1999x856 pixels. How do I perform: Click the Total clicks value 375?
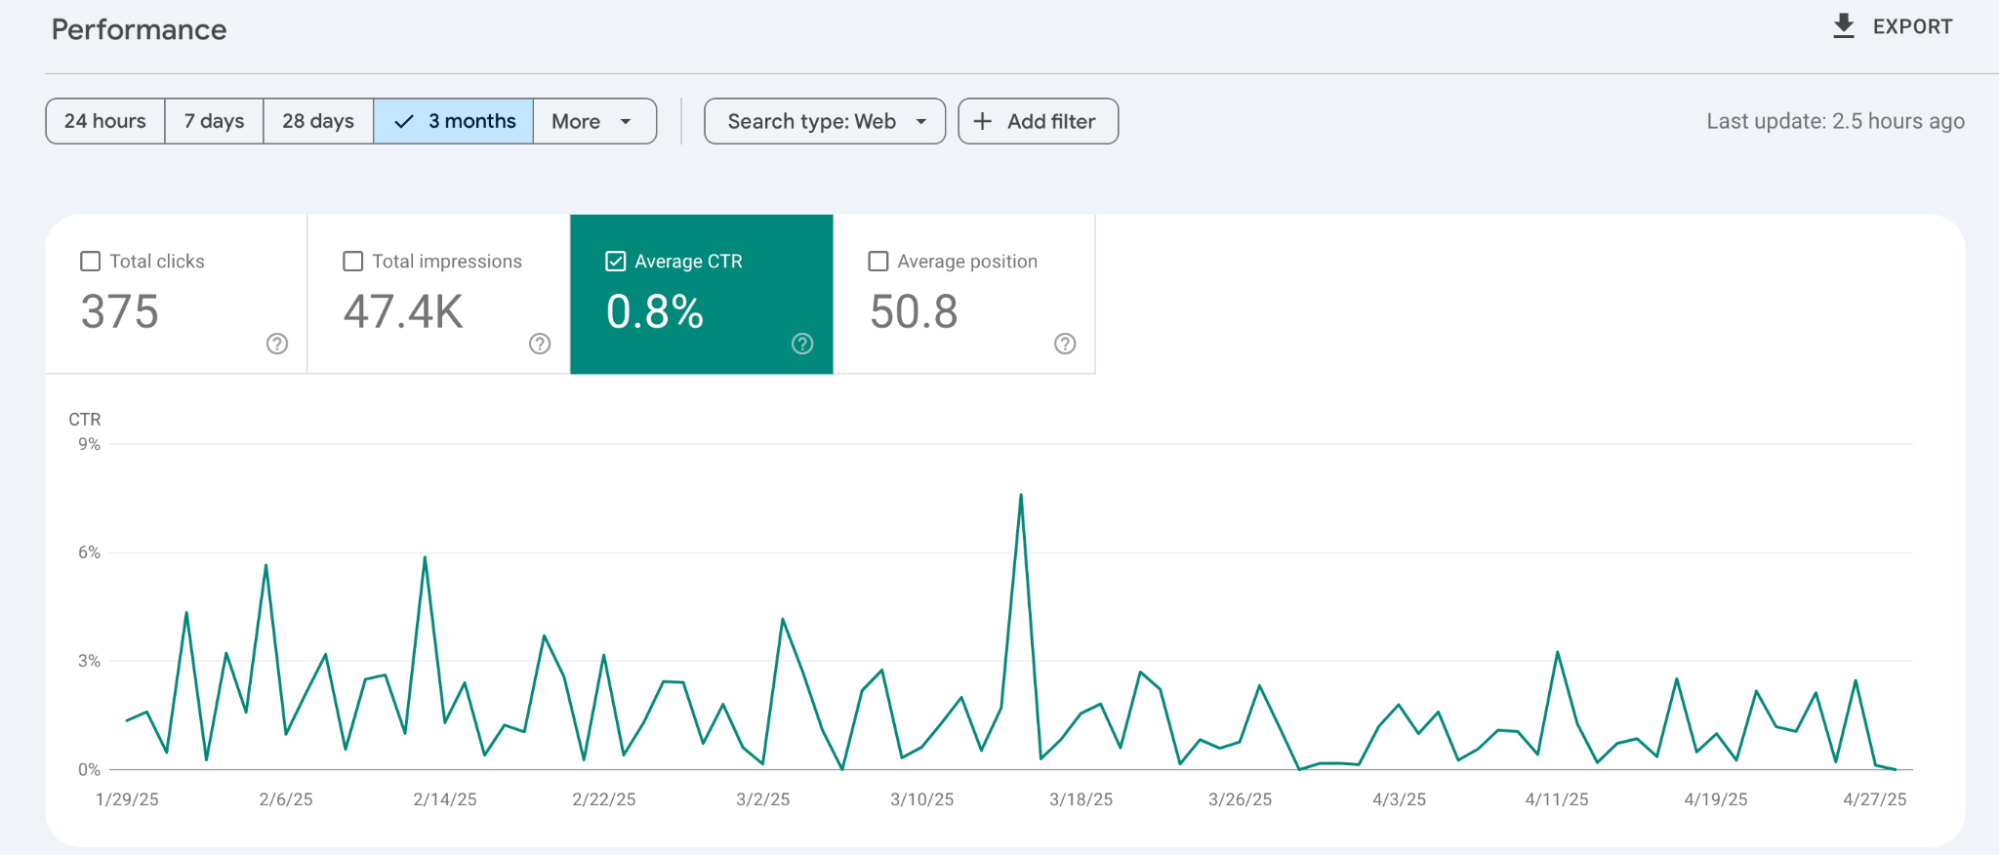120,312
